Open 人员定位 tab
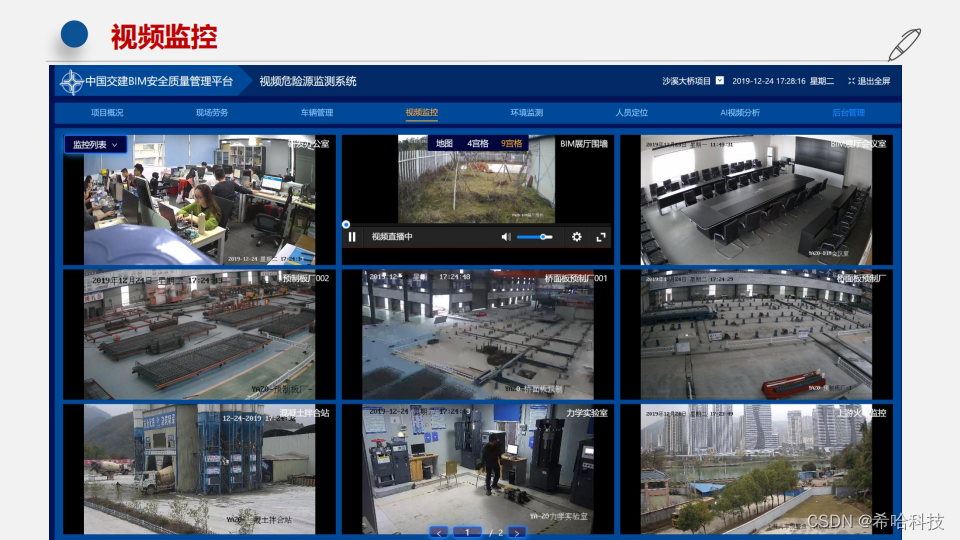 631,113
